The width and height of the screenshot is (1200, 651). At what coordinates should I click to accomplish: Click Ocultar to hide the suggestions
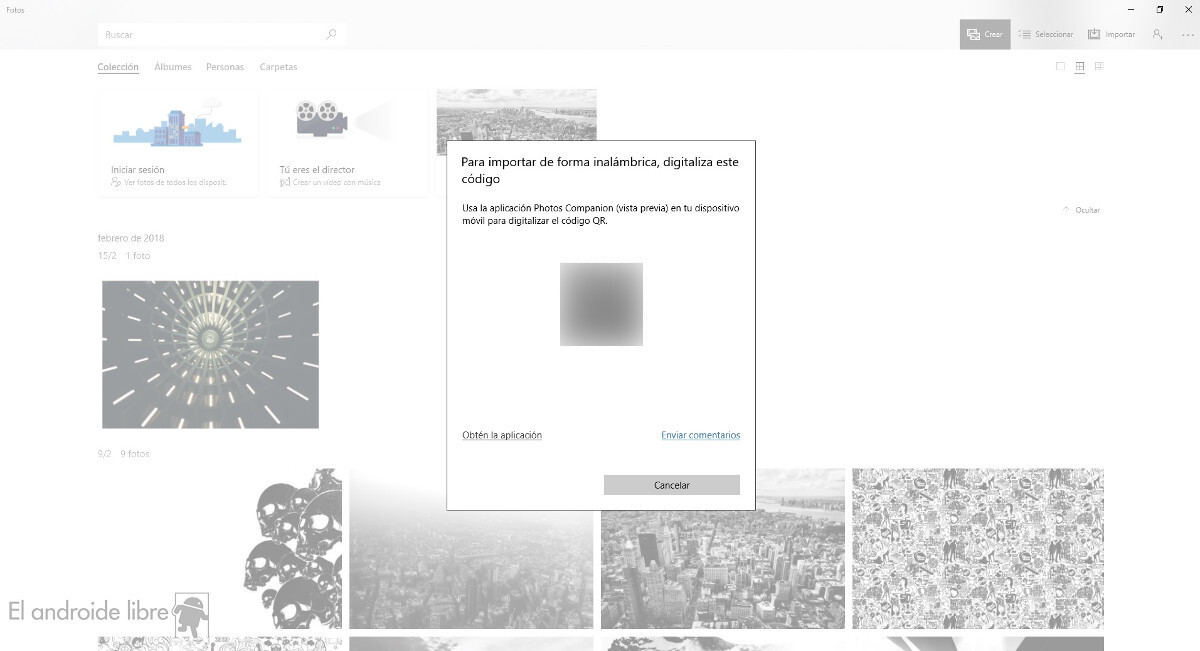[x=1081, y=210]
